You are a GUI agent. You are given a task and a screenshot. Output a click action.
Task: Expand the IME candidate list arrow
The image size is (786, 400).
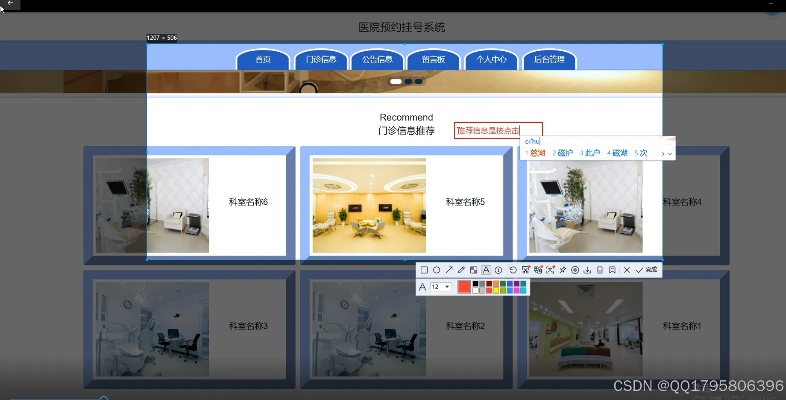coord(669,153)
